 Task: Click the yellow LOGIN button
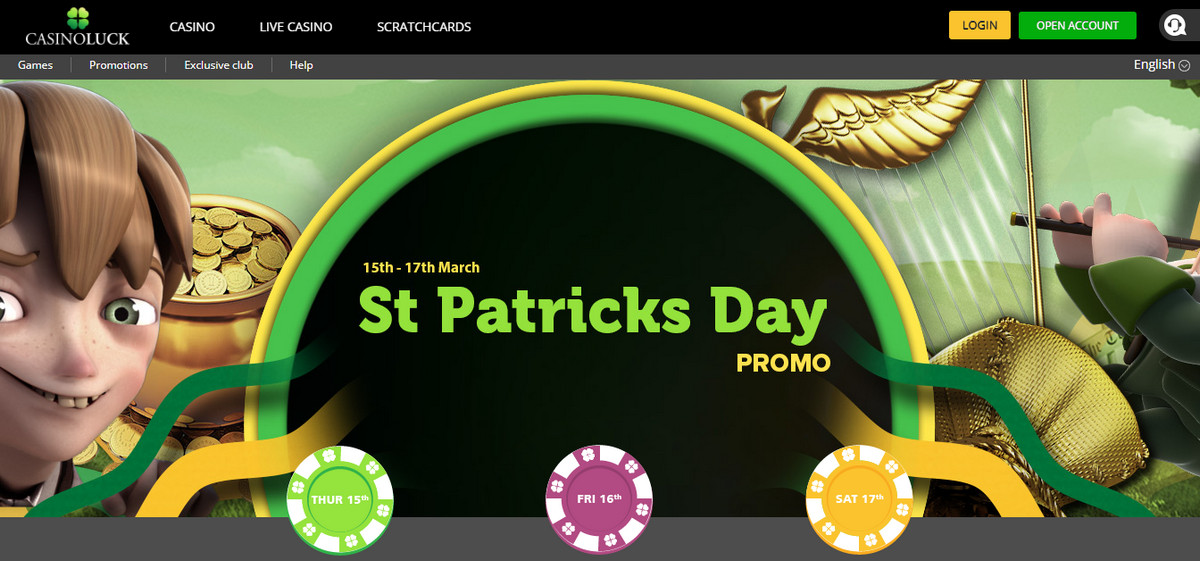[980, 25]
